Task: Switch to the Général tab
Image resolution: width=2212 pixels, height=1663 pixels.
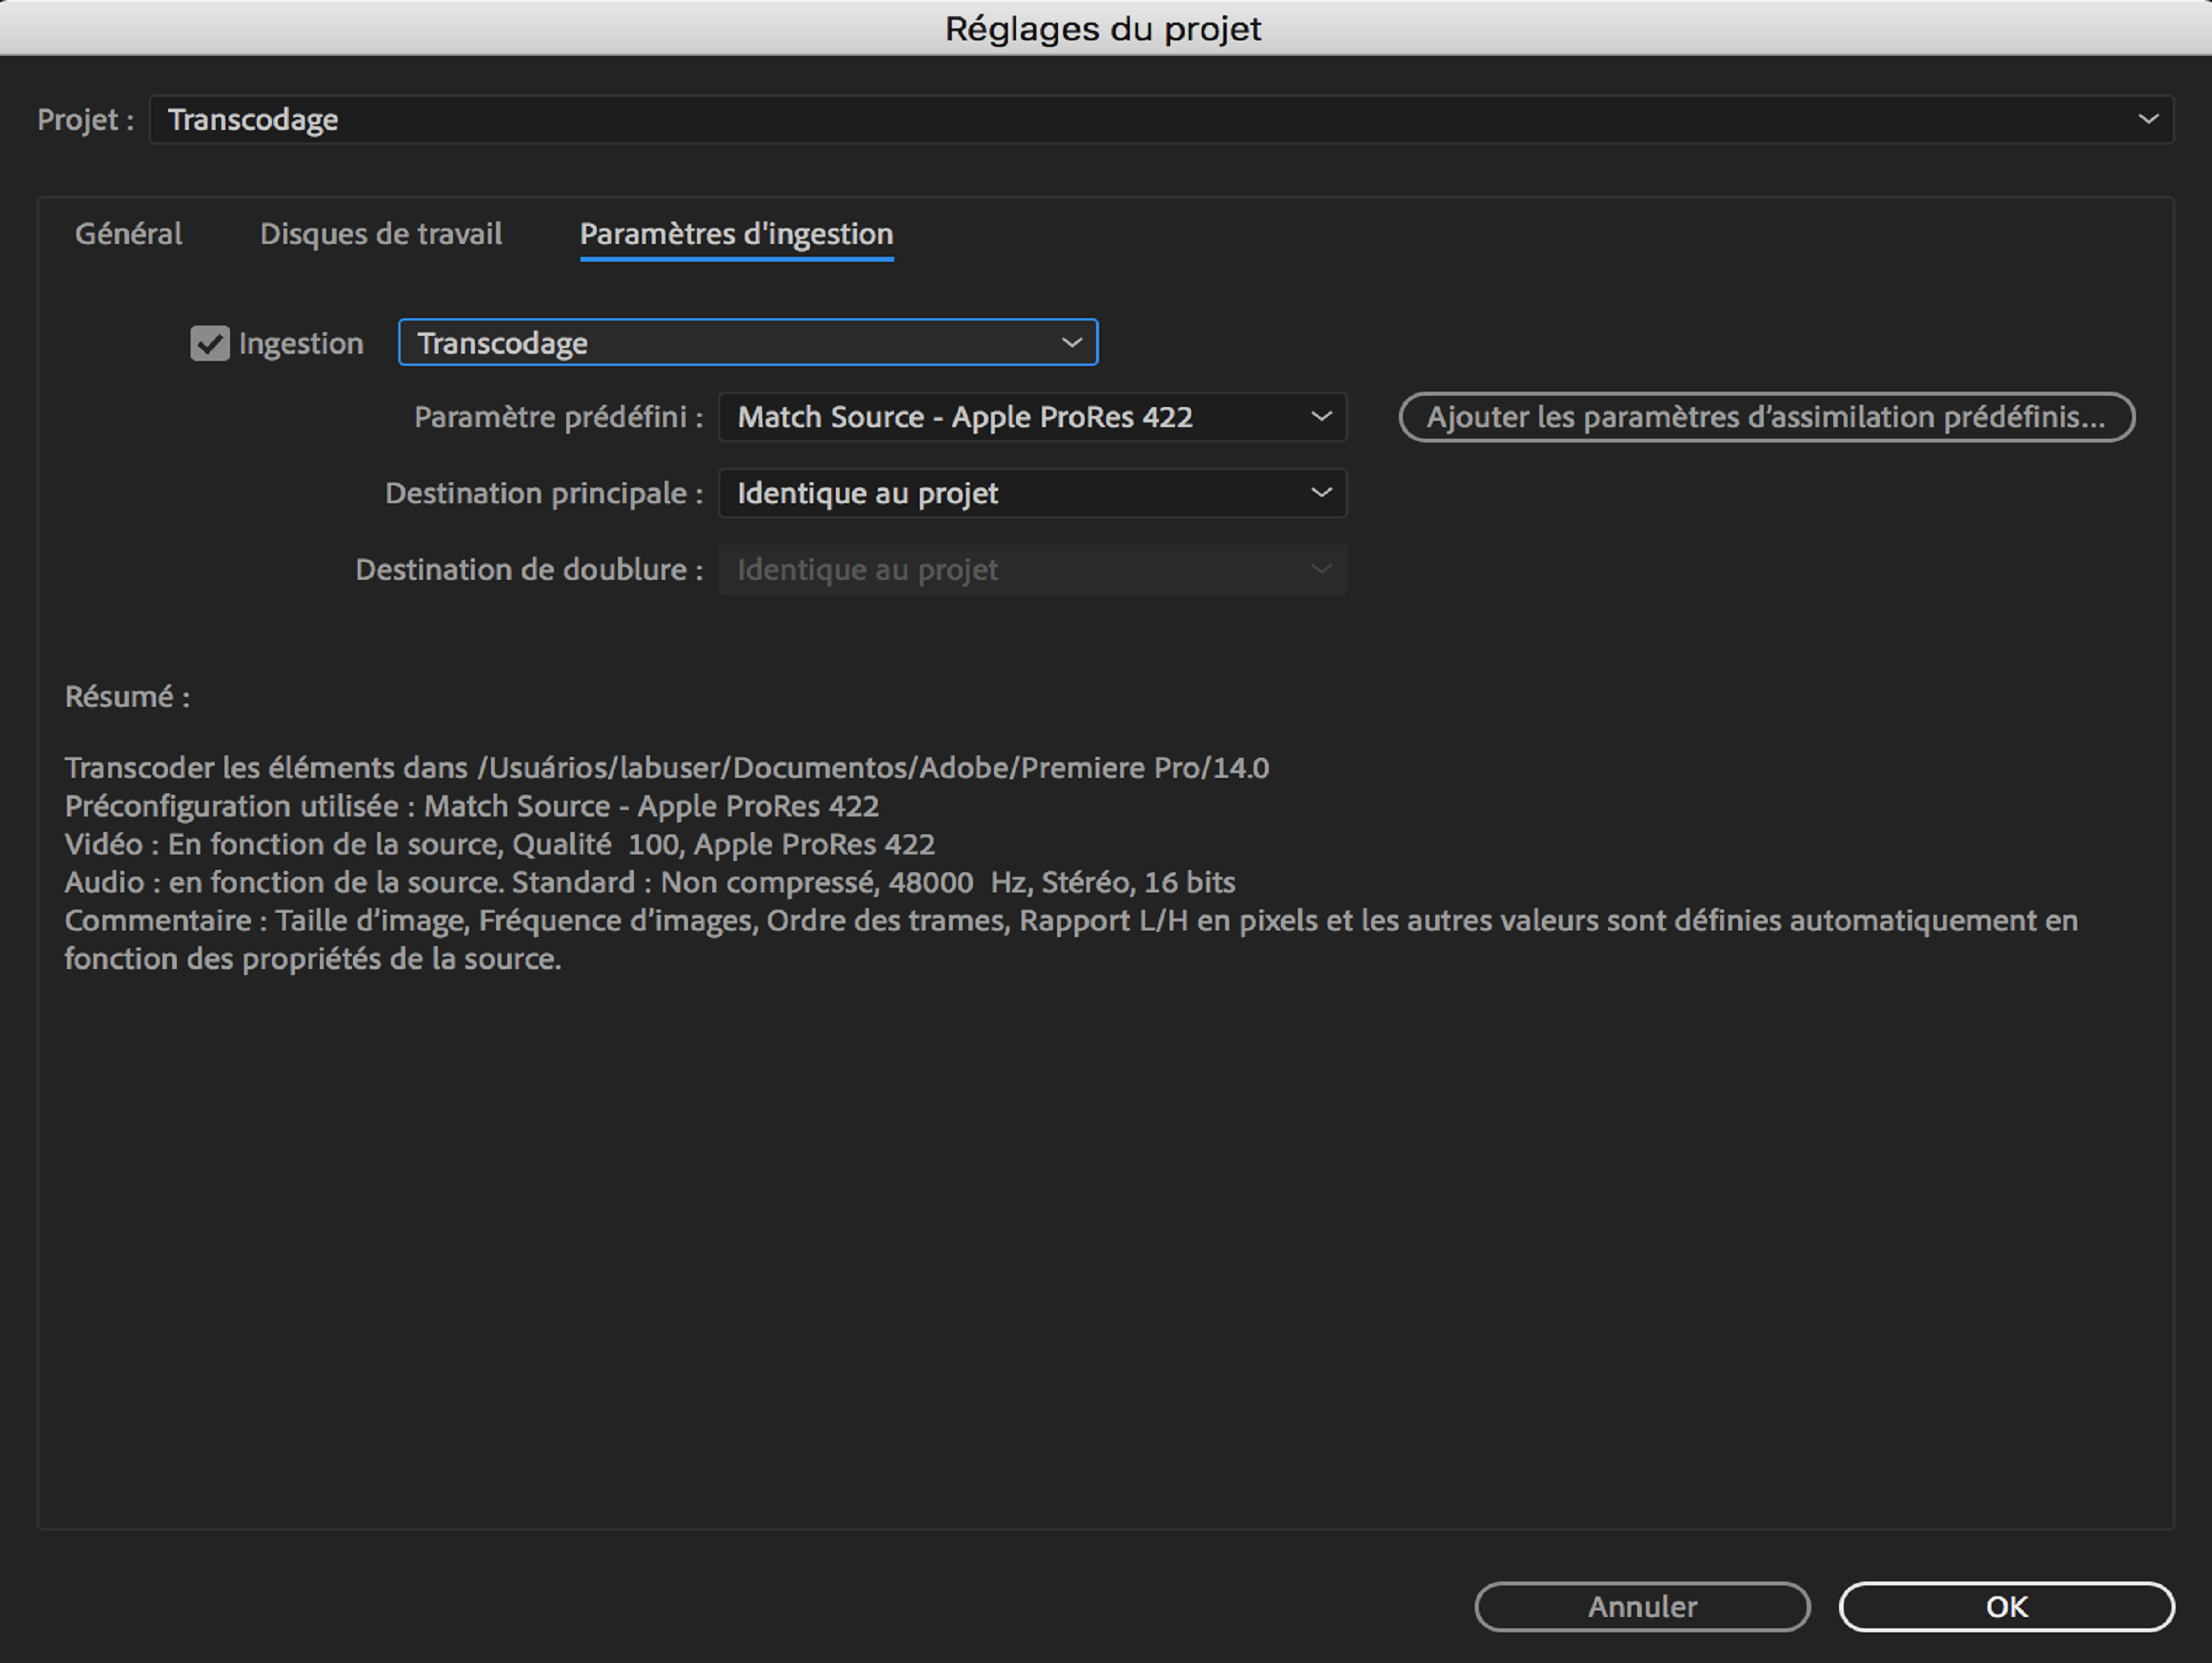Action: (128, 234)
